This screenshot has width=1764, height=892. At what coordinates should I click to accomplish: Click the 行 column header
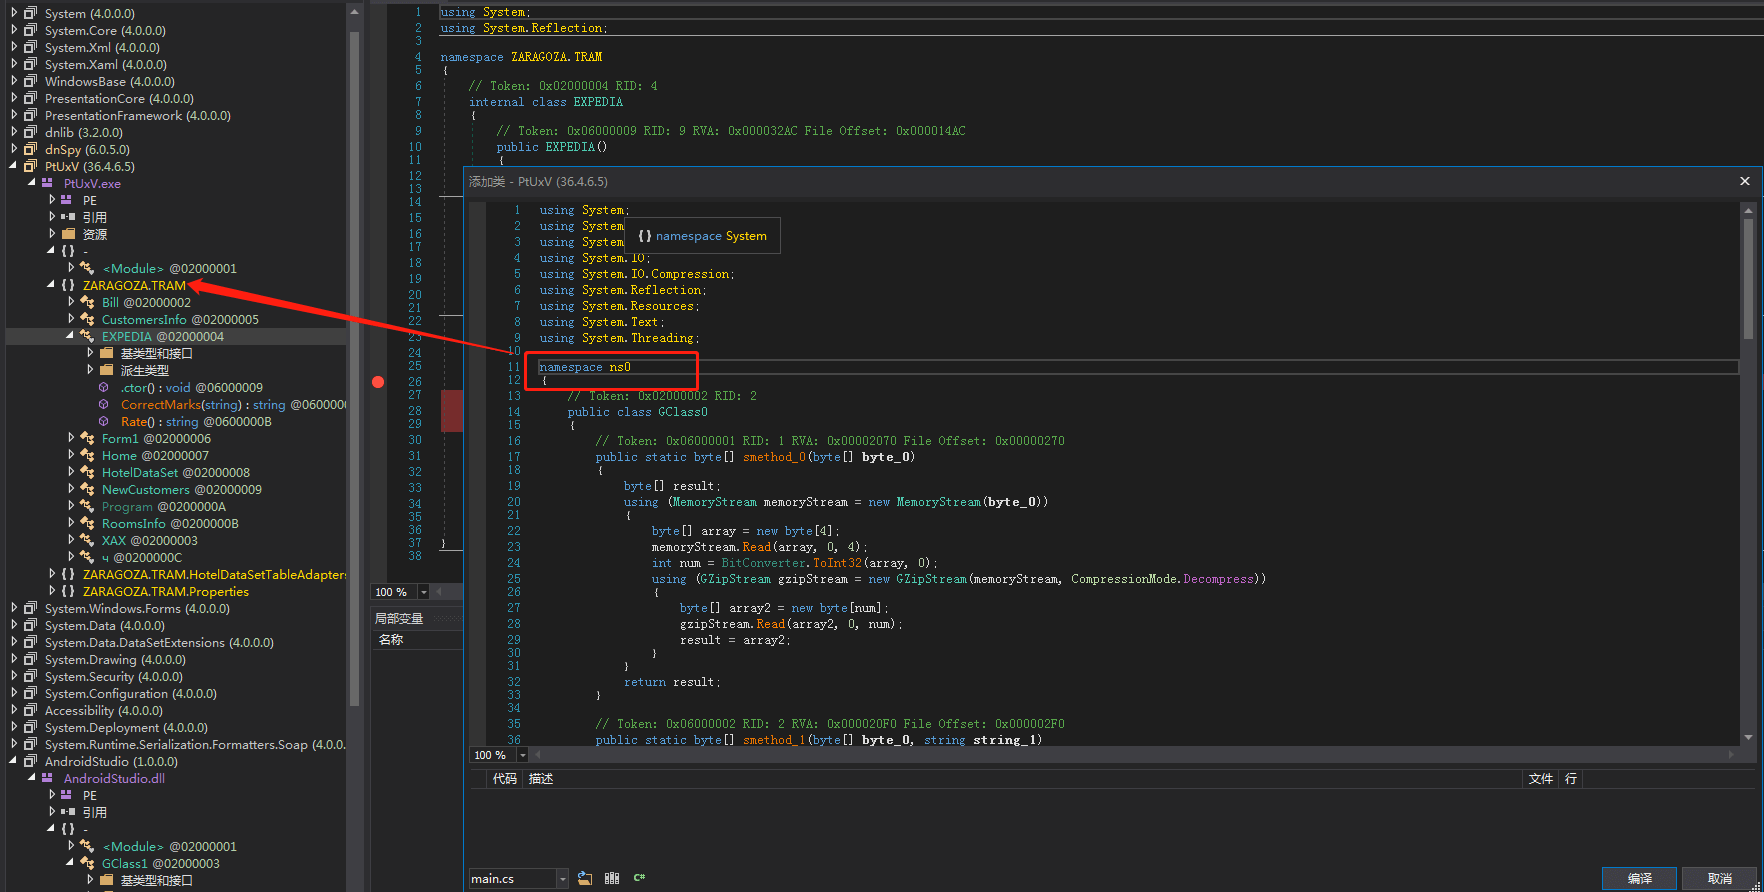1571,778
